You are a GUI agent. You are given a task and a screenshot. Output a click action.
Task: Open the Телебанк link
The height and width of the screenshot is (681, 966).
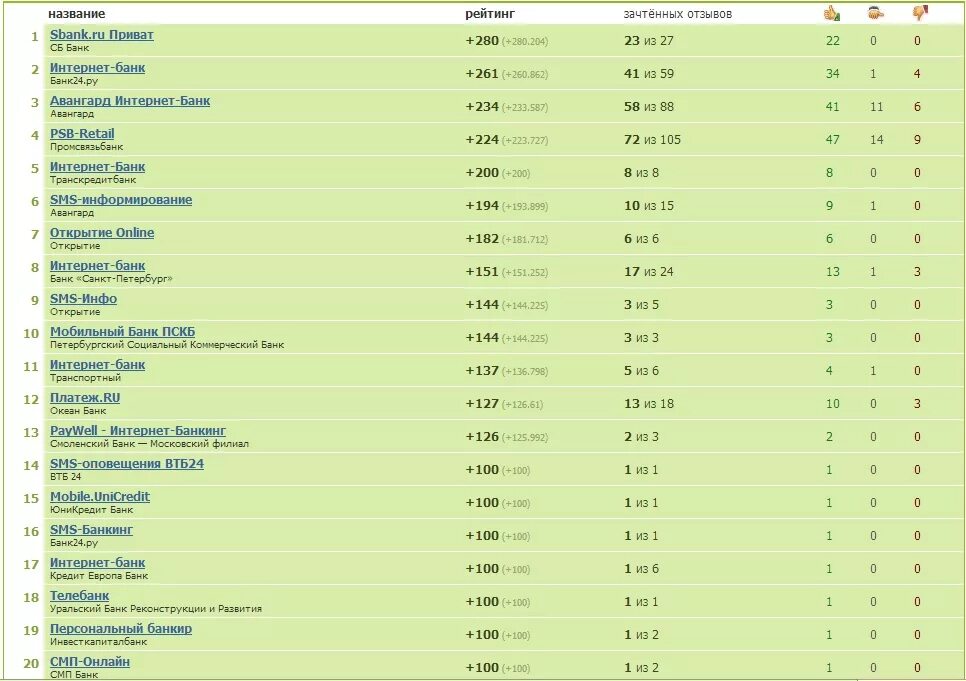click(79, 595)
